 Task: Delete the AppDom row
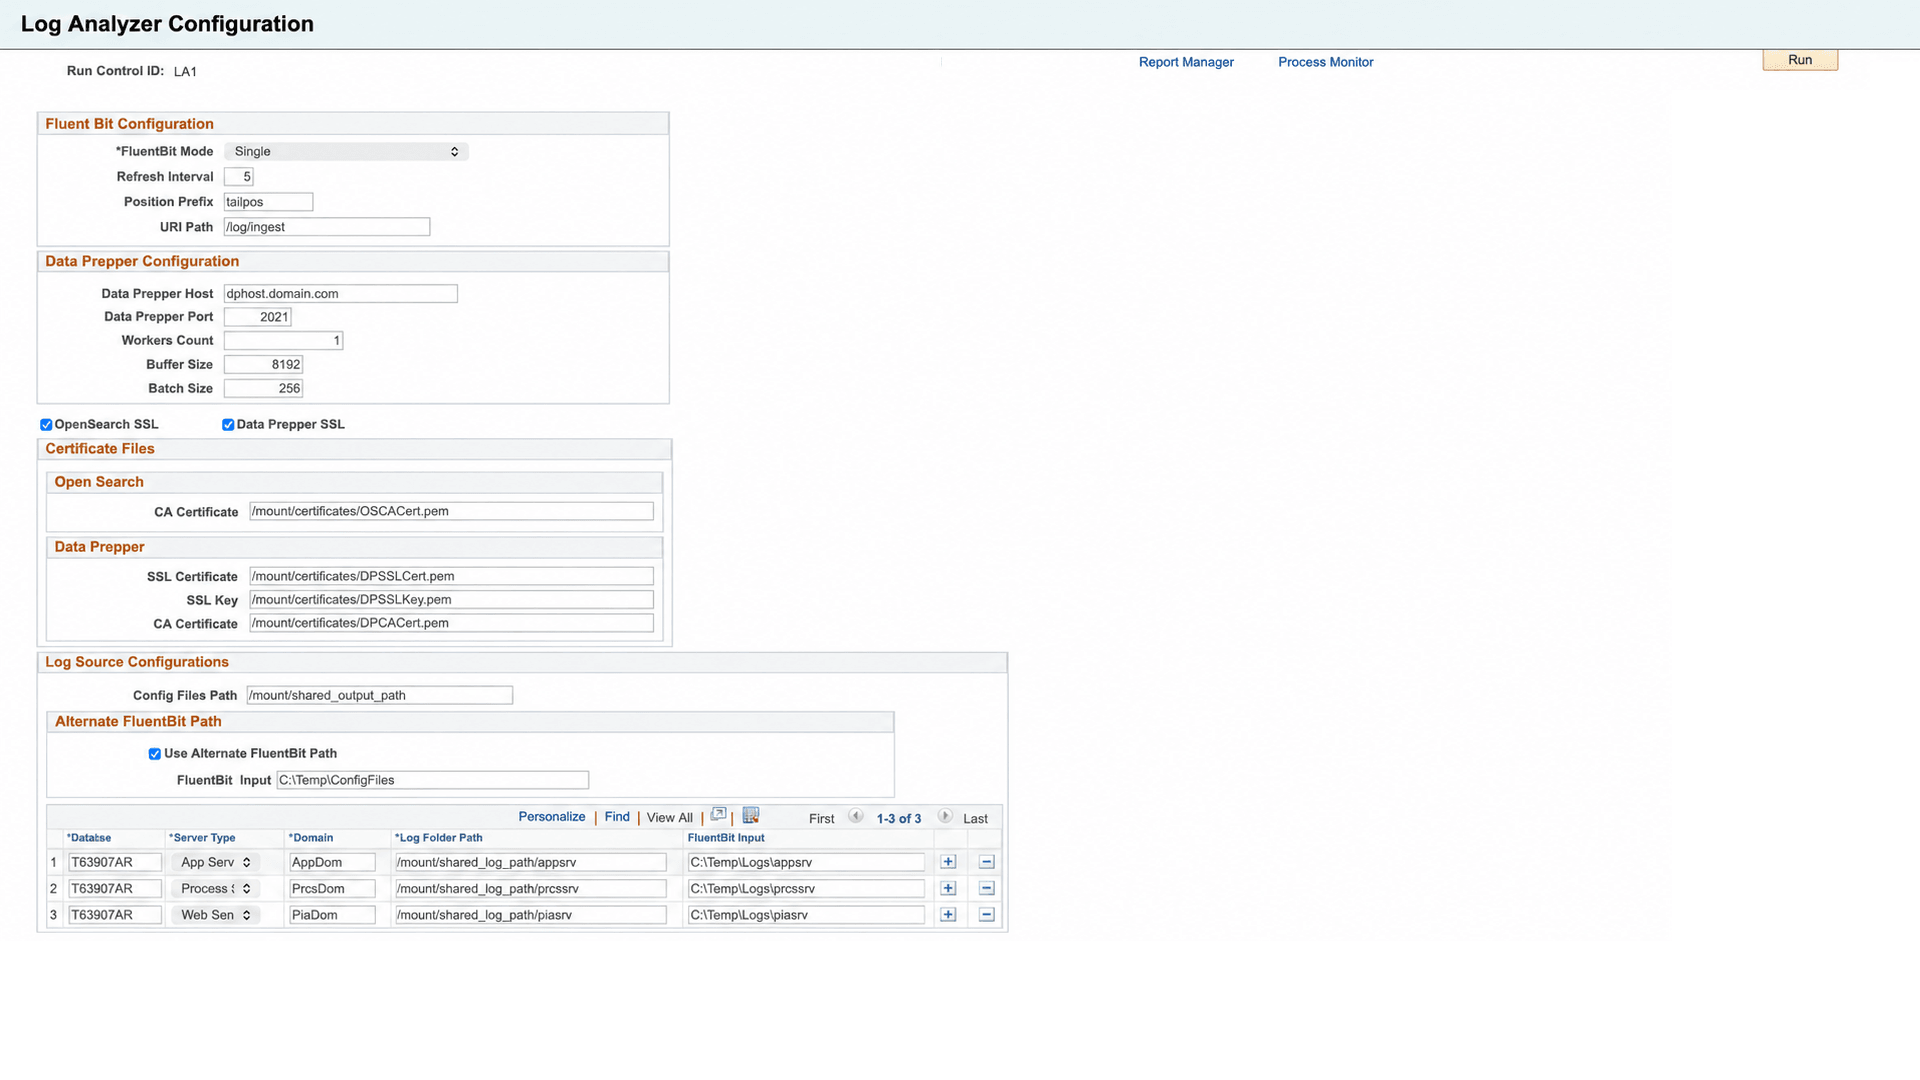pyautogui.click(x=986, y=862)
